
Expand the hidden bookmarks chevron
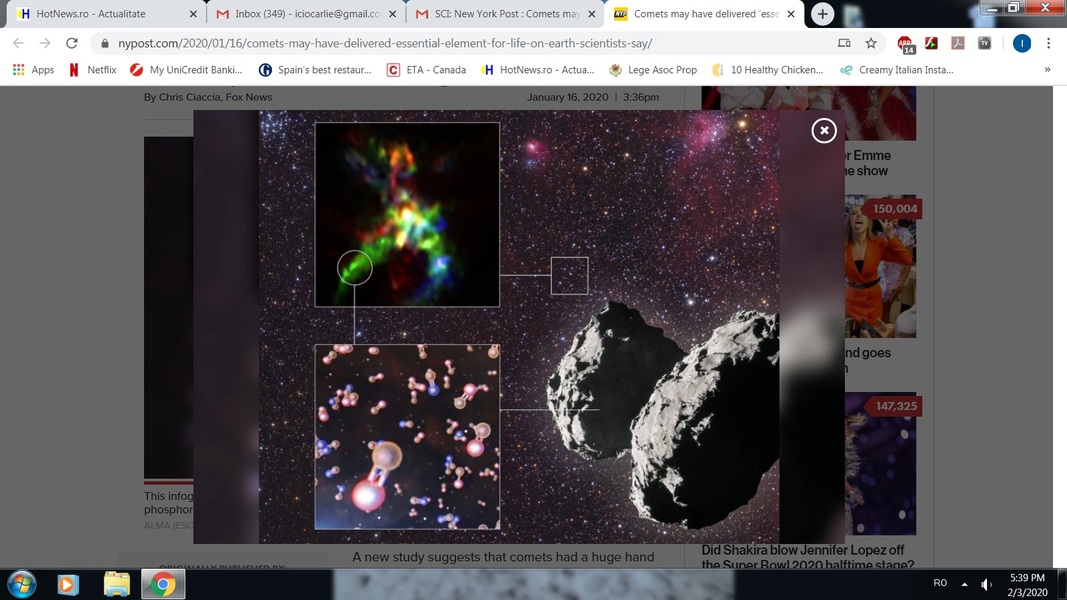click(1047, 70)
